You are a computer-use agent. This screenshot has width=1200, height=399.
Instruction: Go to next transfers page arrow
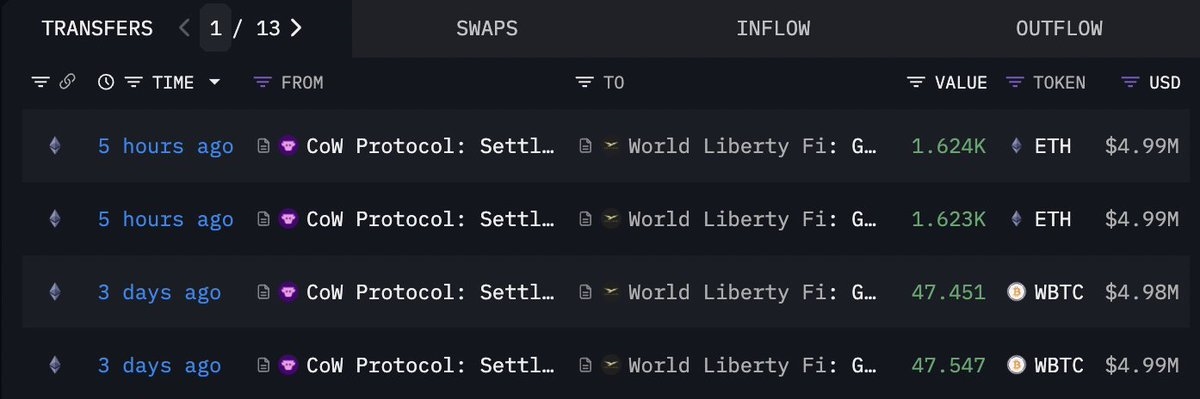tap(295, 28)
